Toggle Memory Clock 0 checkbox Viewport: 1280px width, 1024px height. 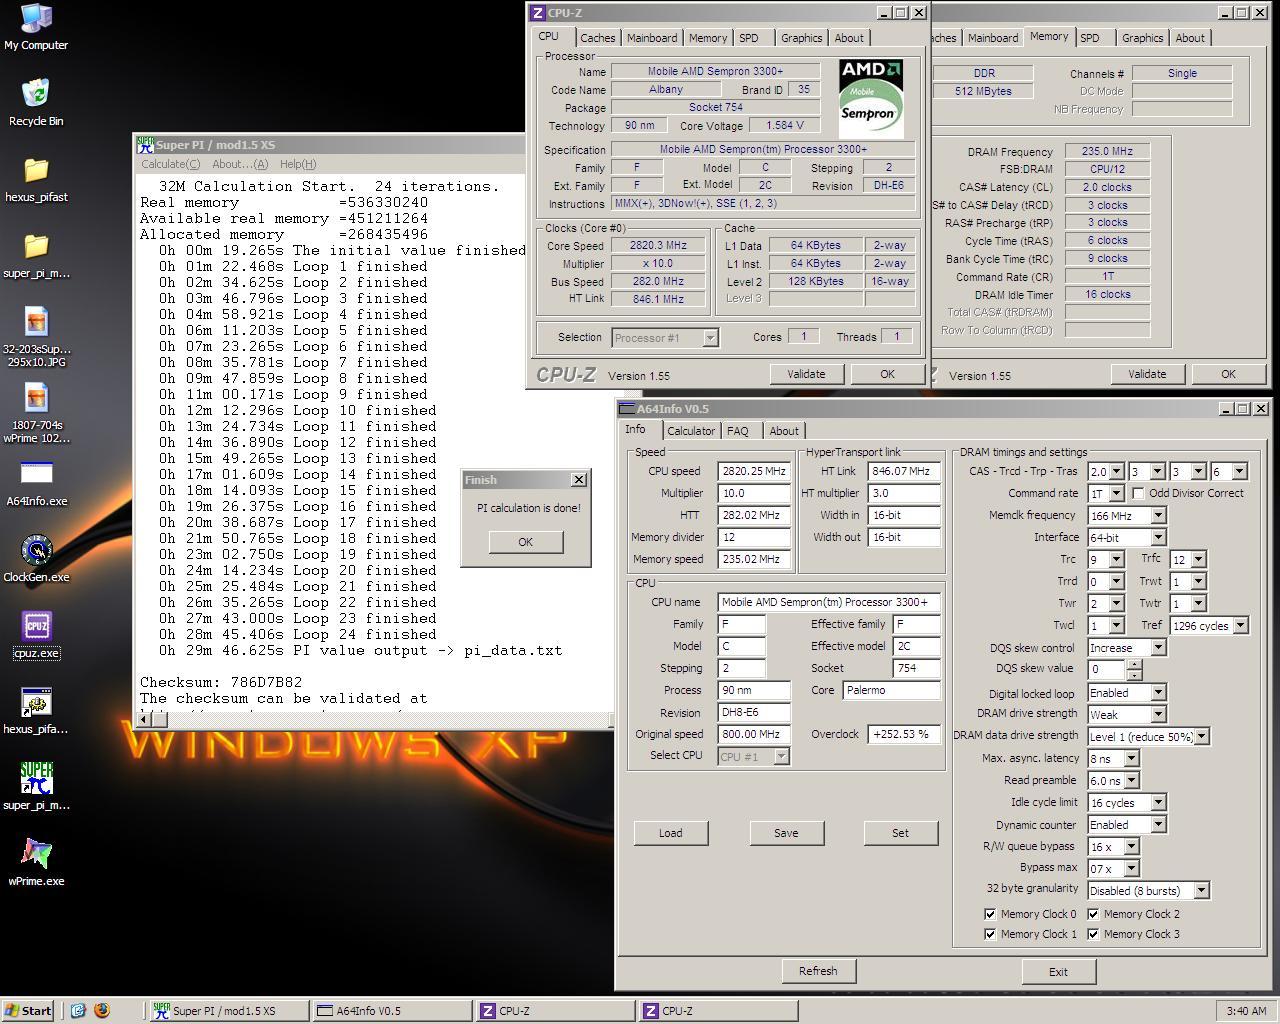(990, 914)
